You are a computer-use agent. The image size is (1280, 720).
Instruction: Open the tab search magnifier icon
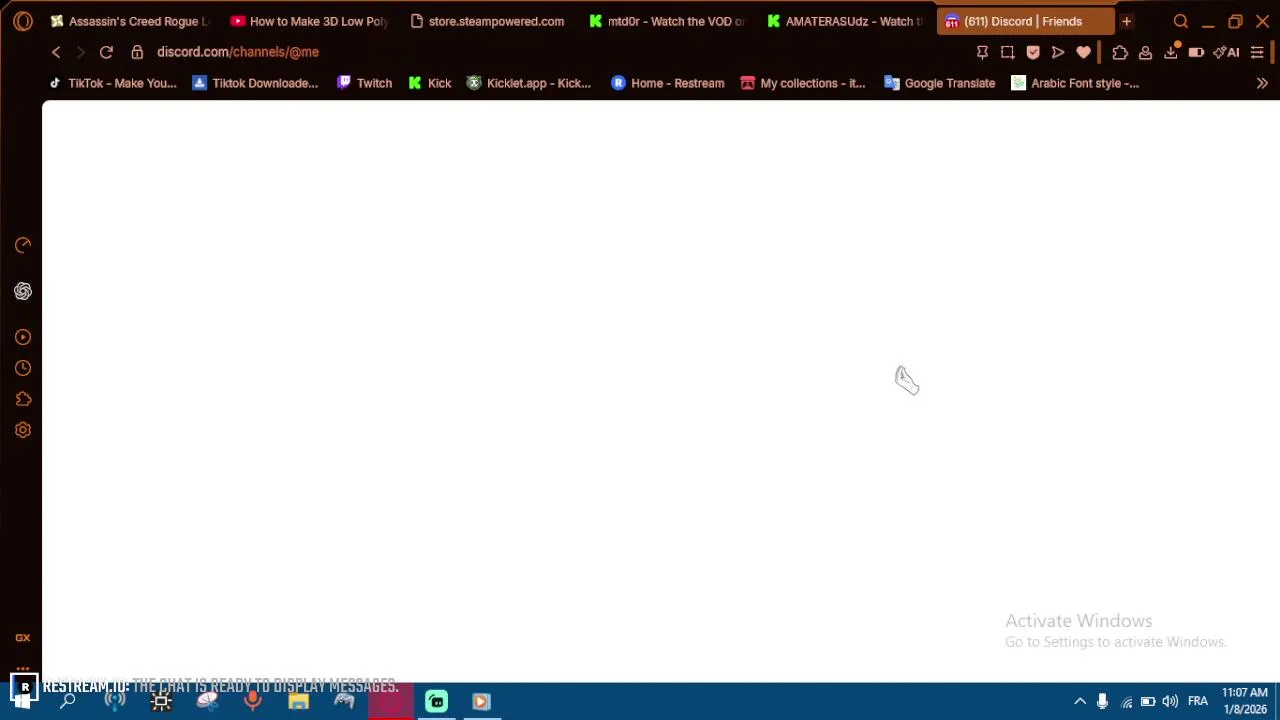click(x=1181, y=21)
